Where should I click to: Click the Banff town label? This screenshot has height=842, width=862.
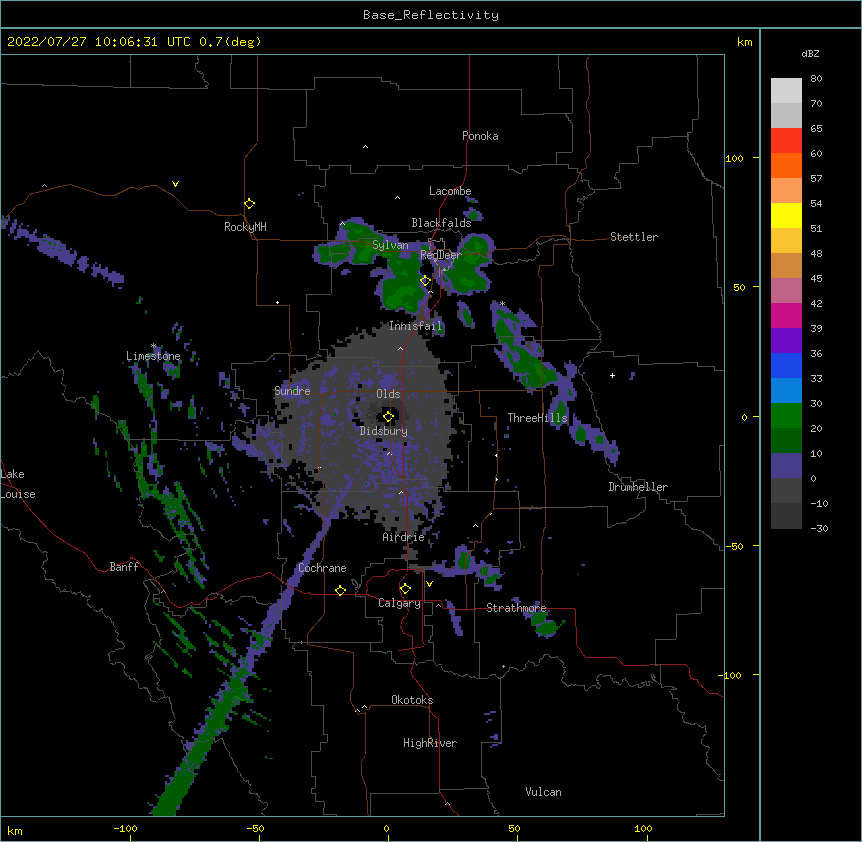pyautogui.click(x=124, y=567)
